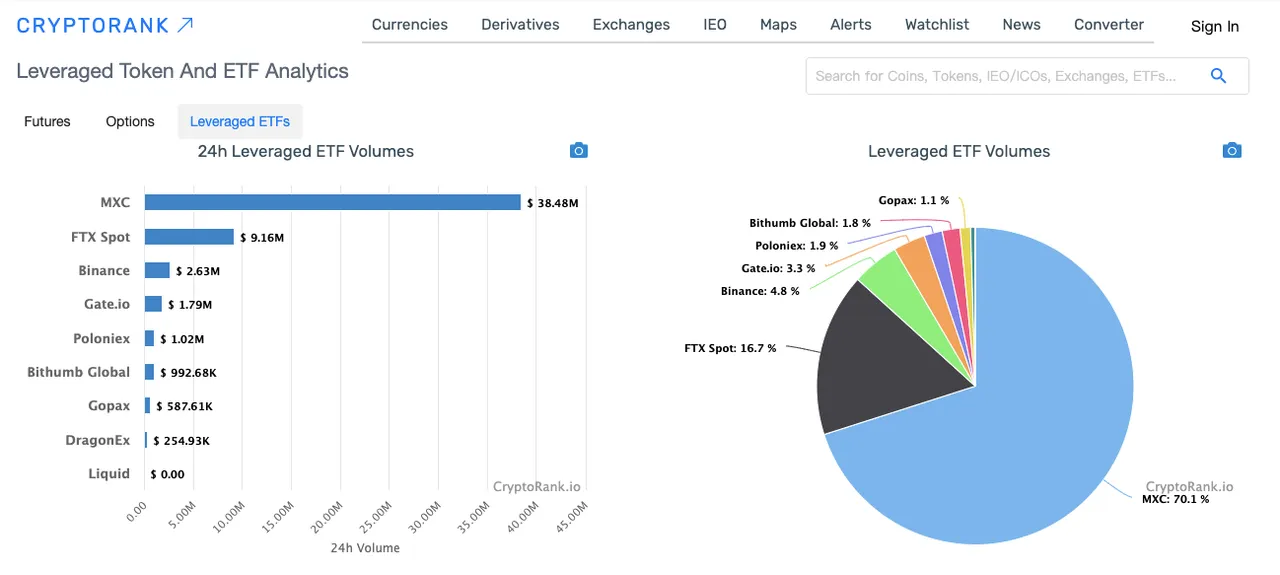Open the Watchlist page

[x=937, y=25]
